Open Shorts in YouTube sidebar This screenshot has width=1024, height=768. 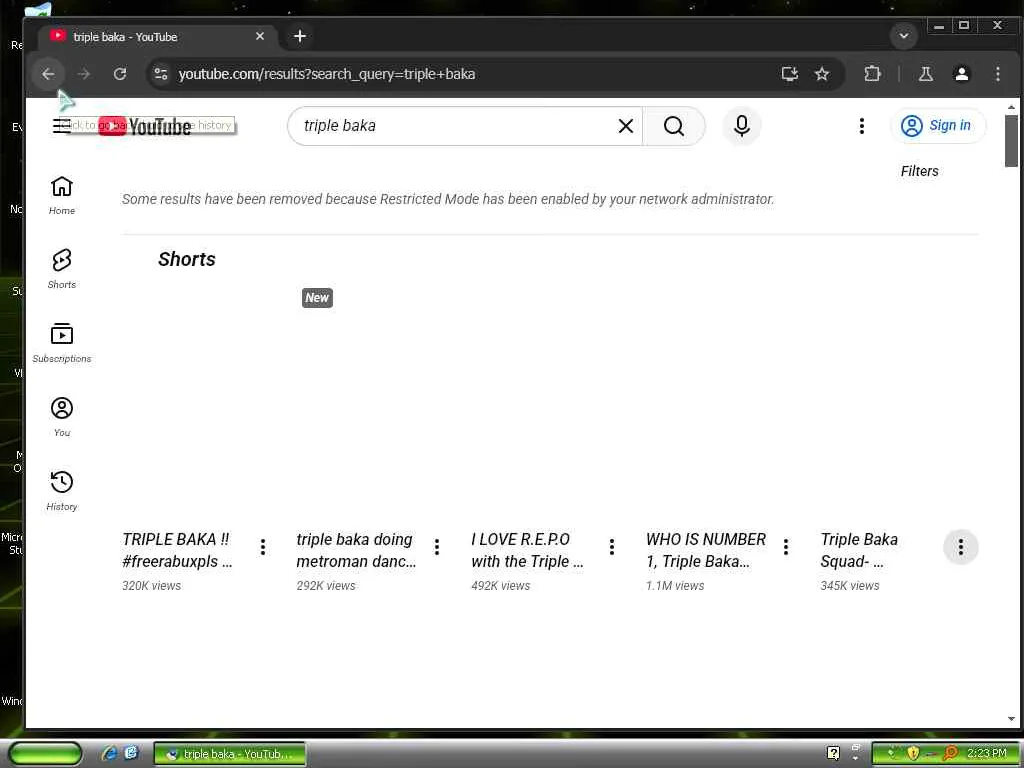[62, 269]
